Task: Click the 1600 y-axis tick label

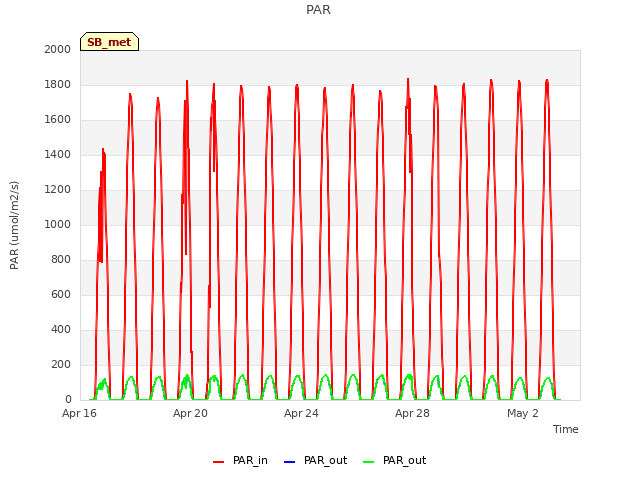Action: point(58,120)
